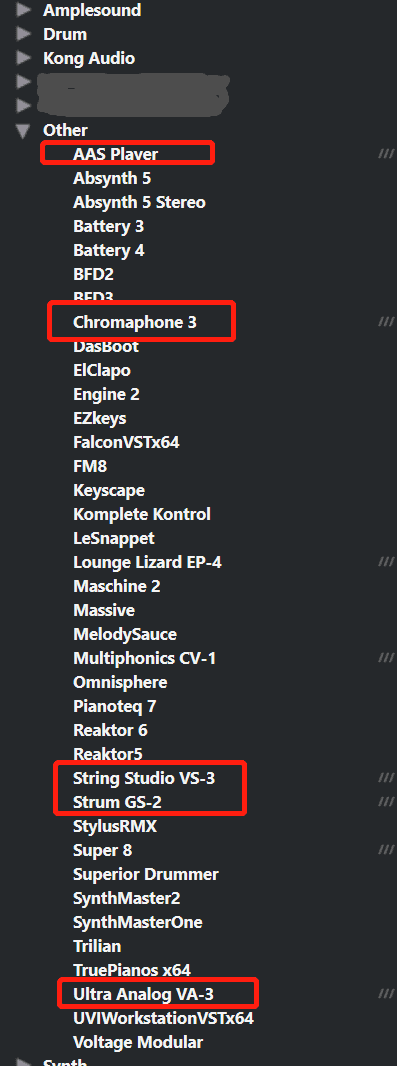The image size is (397, 1066).
Task: Choose Komplete Kontrol from the list
Action: point(142,514)
